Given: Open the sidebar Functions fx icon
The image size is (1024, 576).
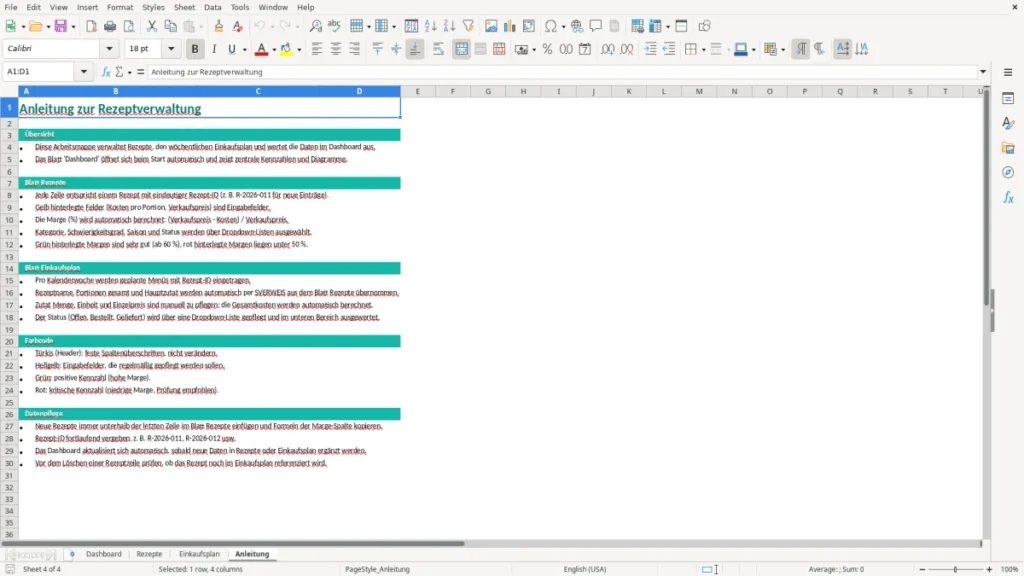Looking at the screenshot, I should pos(1008,197).
